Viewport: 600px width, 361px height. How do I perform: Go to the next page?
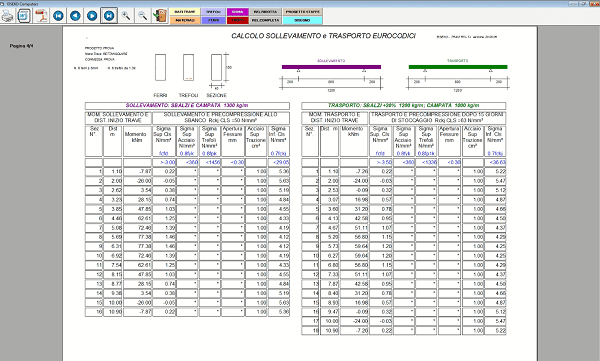[x=92, y=16]
